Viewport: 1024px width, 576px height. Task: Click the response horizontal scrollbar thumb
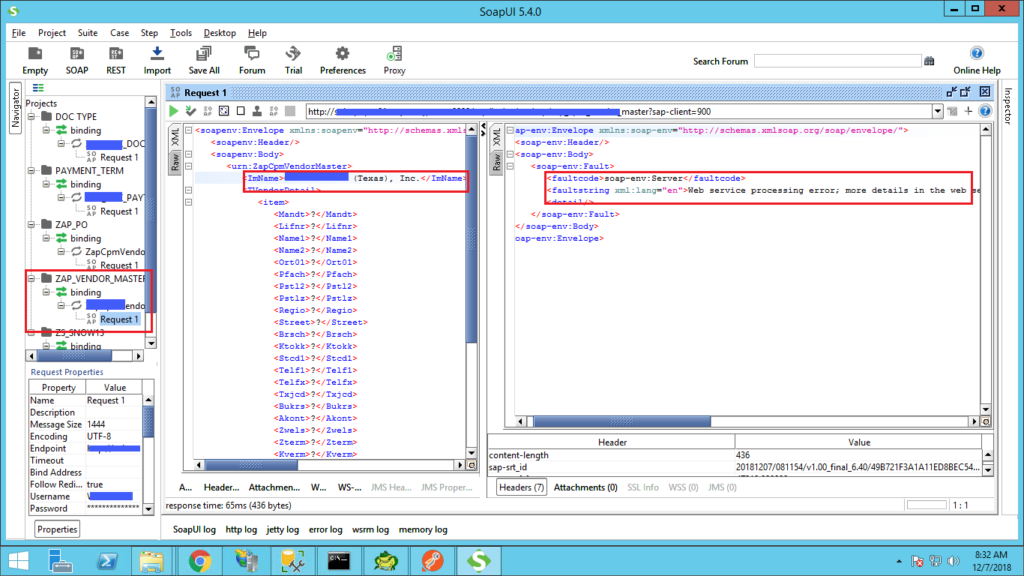[x=622, y=422]
